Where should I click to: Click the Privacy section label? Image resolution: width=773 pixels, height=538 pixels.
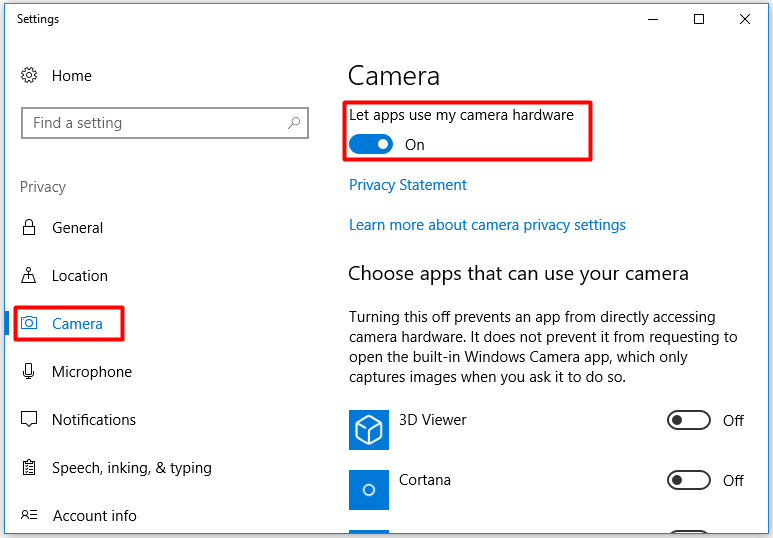[43, 187]
